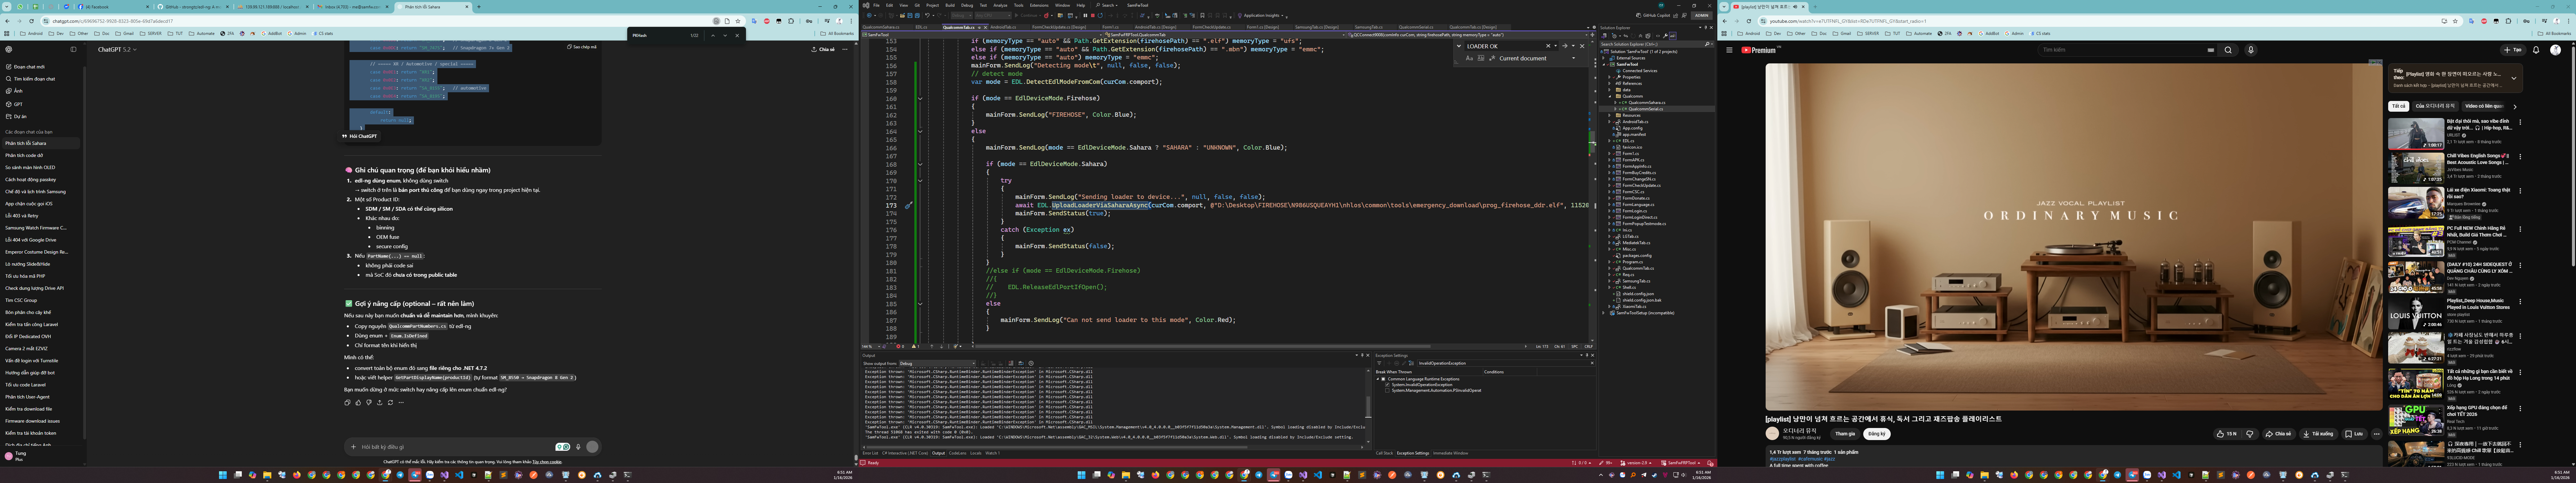The height and width of the screenshot is (483, 2576).
Task: Open the YouTube notifications bell
Action: [2536, 50]
